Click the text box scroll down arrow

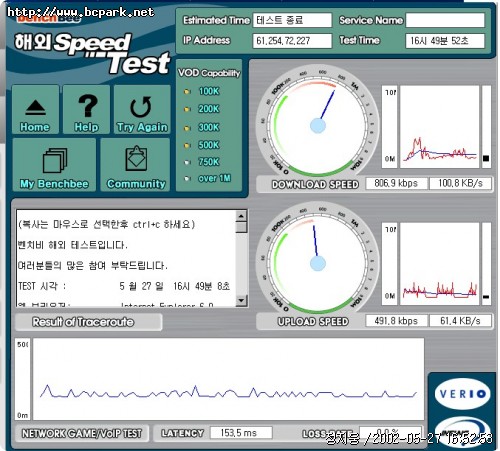(x=241, y=300)
